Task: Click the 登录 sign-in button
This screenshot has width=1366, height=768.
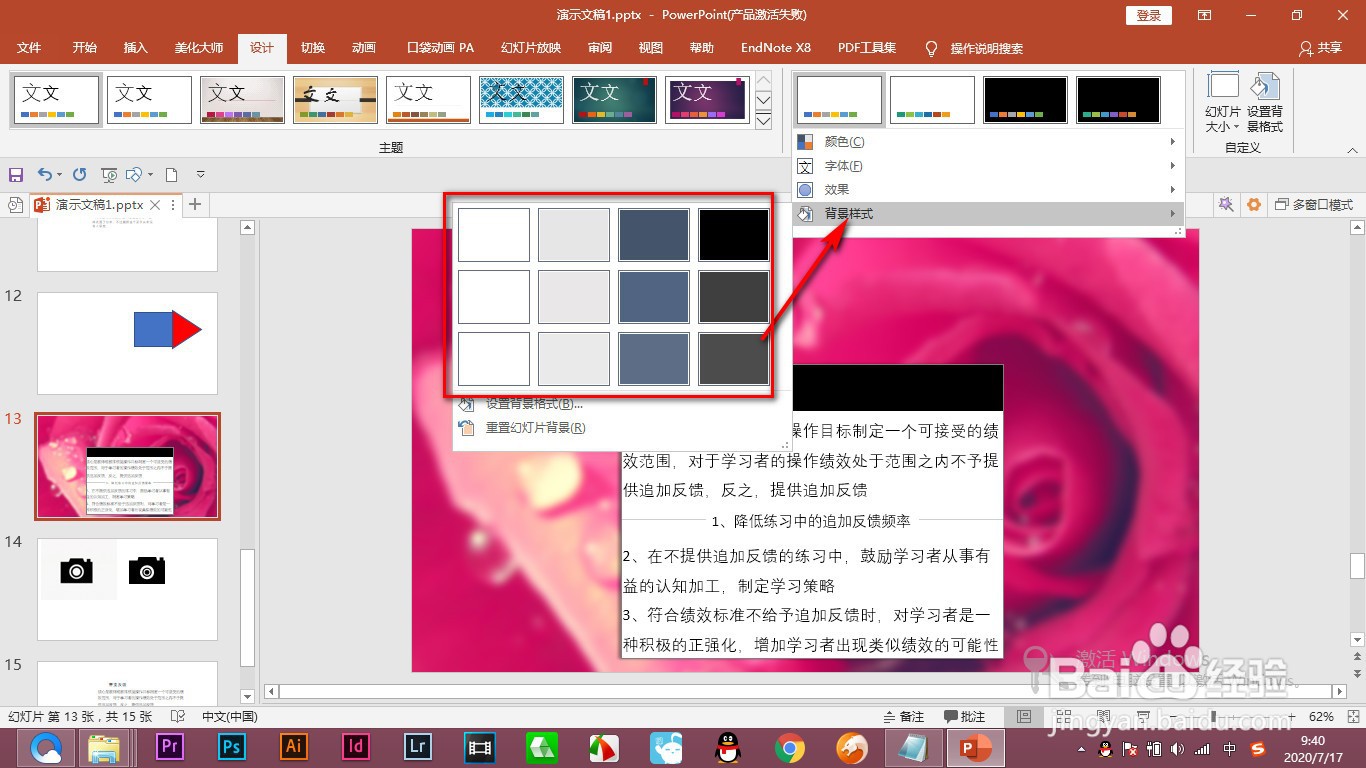Action: [1149, 15]
